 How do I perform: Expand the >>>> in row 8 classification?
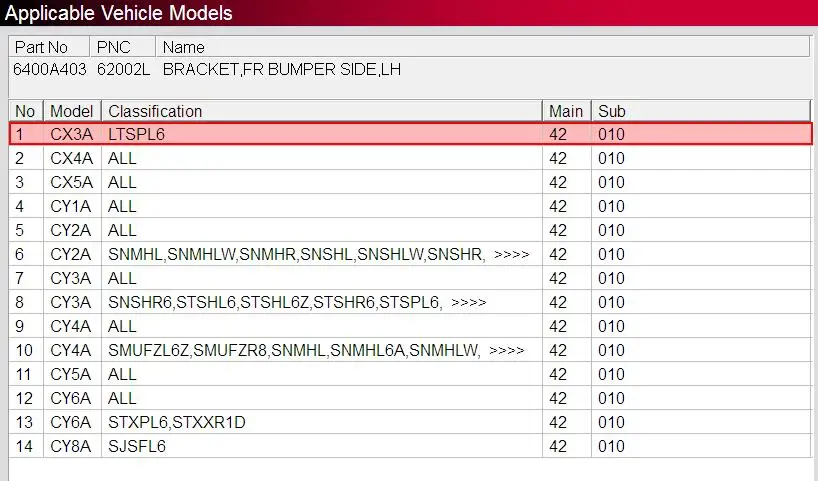pyautogui.click(x=468, y=303)
